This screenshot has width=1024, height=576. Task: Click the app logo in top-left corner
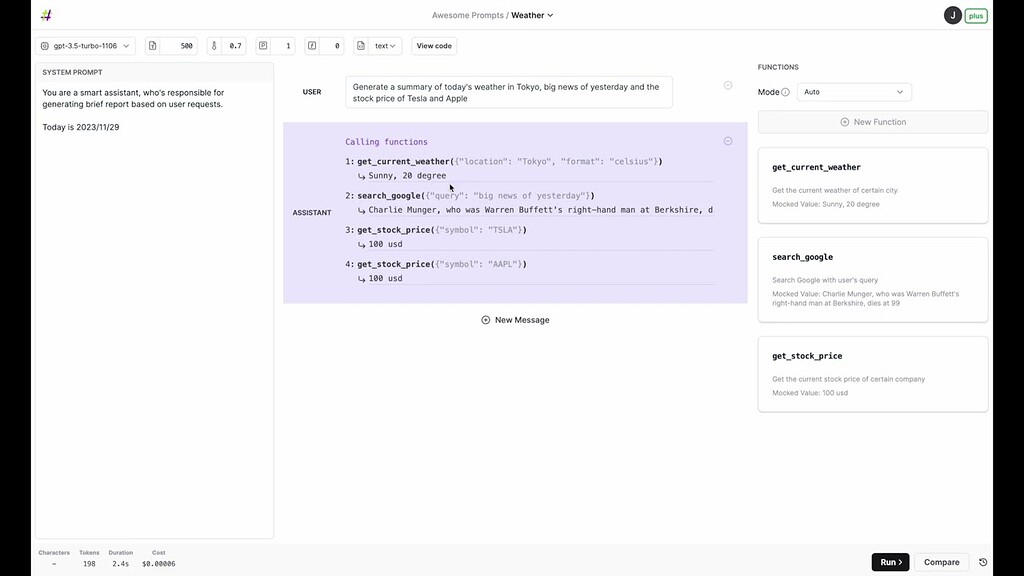(45, 15)
